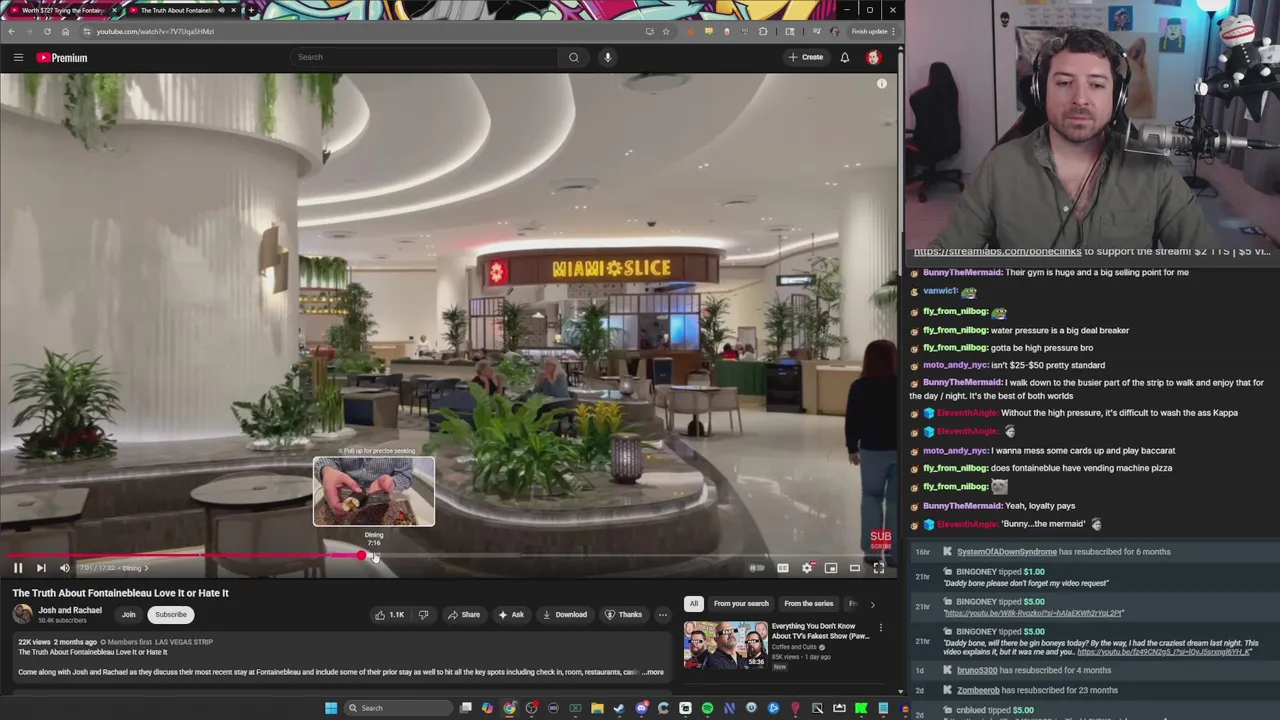Screen dimensions: 1280x720
Task: Dislike the video with thumbs down
Action: click(423, 615)
